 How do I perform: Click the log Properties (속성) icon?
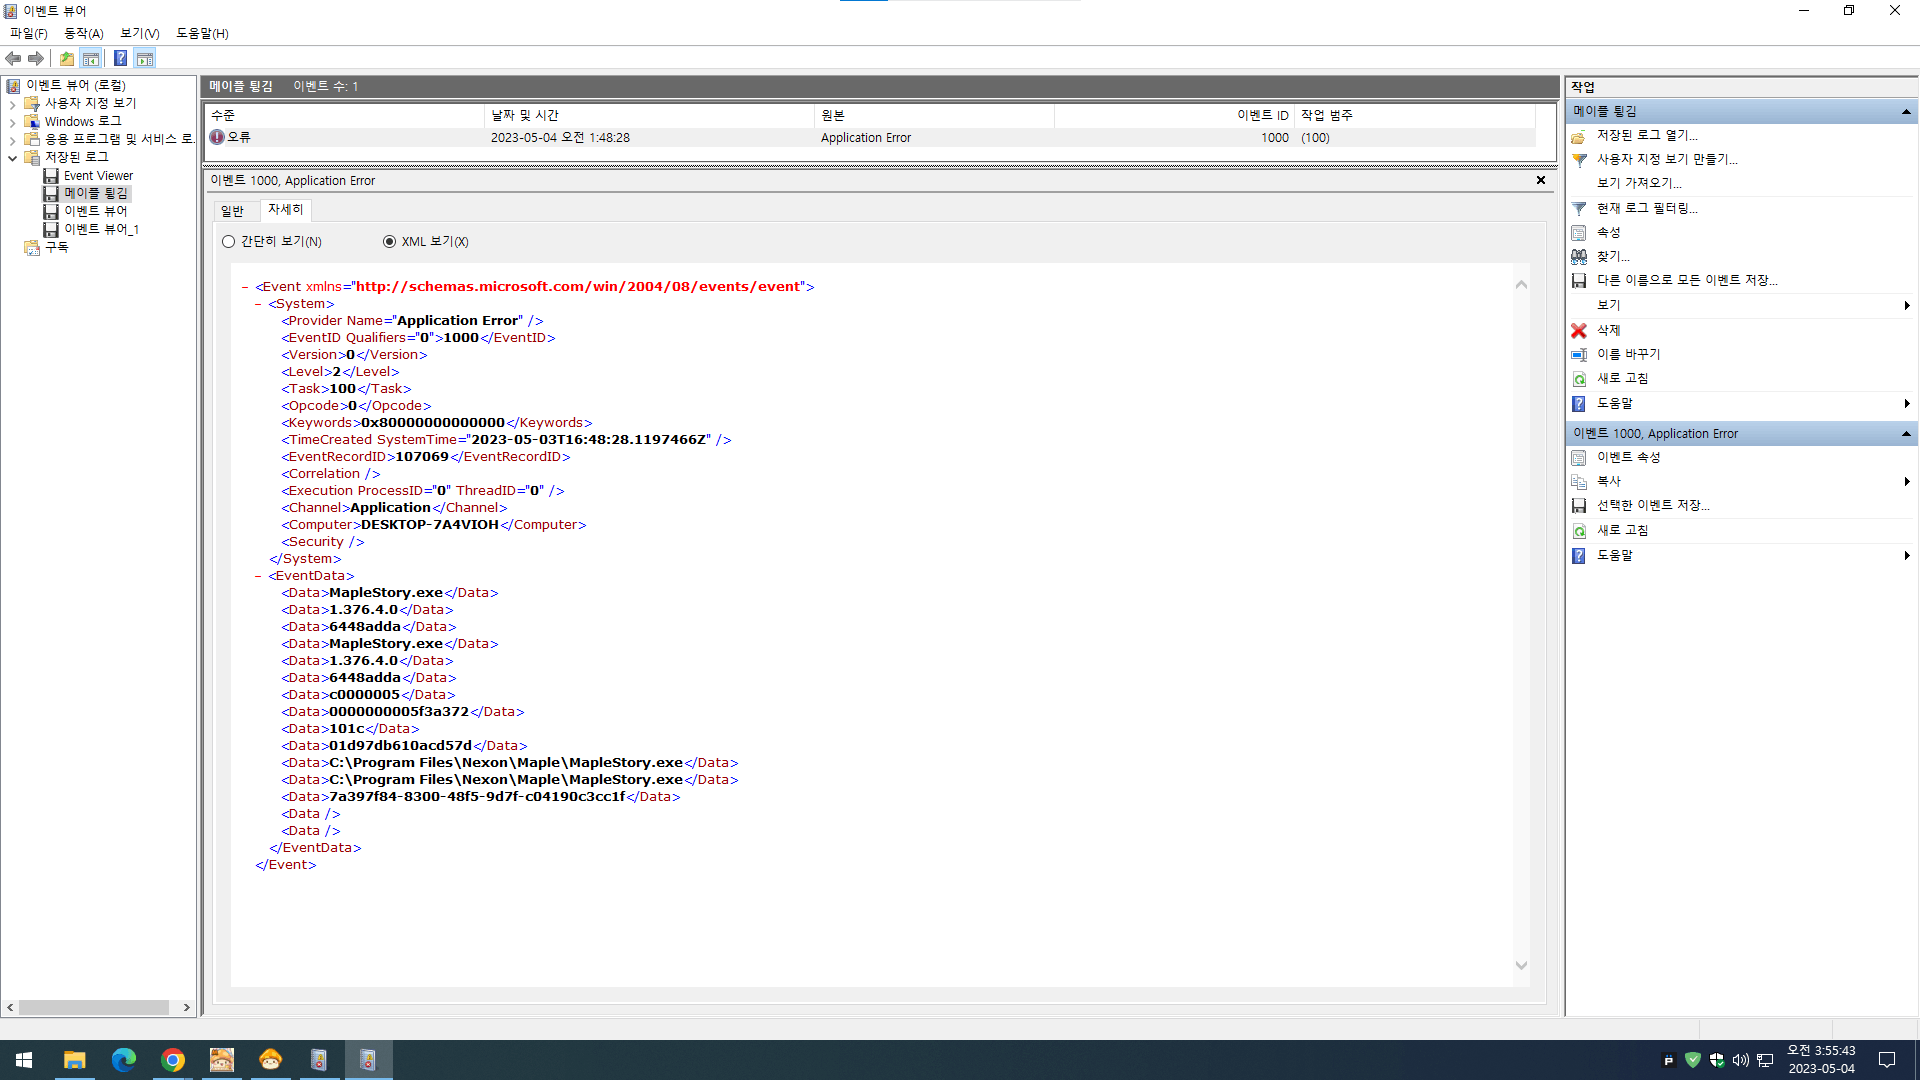click(1579, 233)
